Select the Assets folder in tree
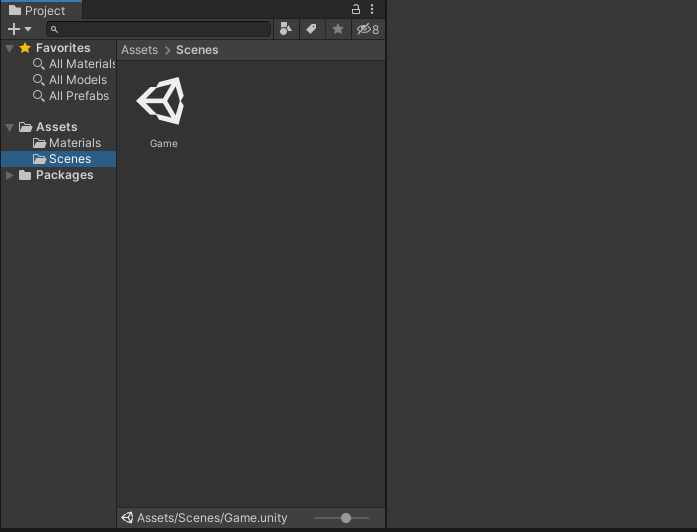 pos(56,127)
